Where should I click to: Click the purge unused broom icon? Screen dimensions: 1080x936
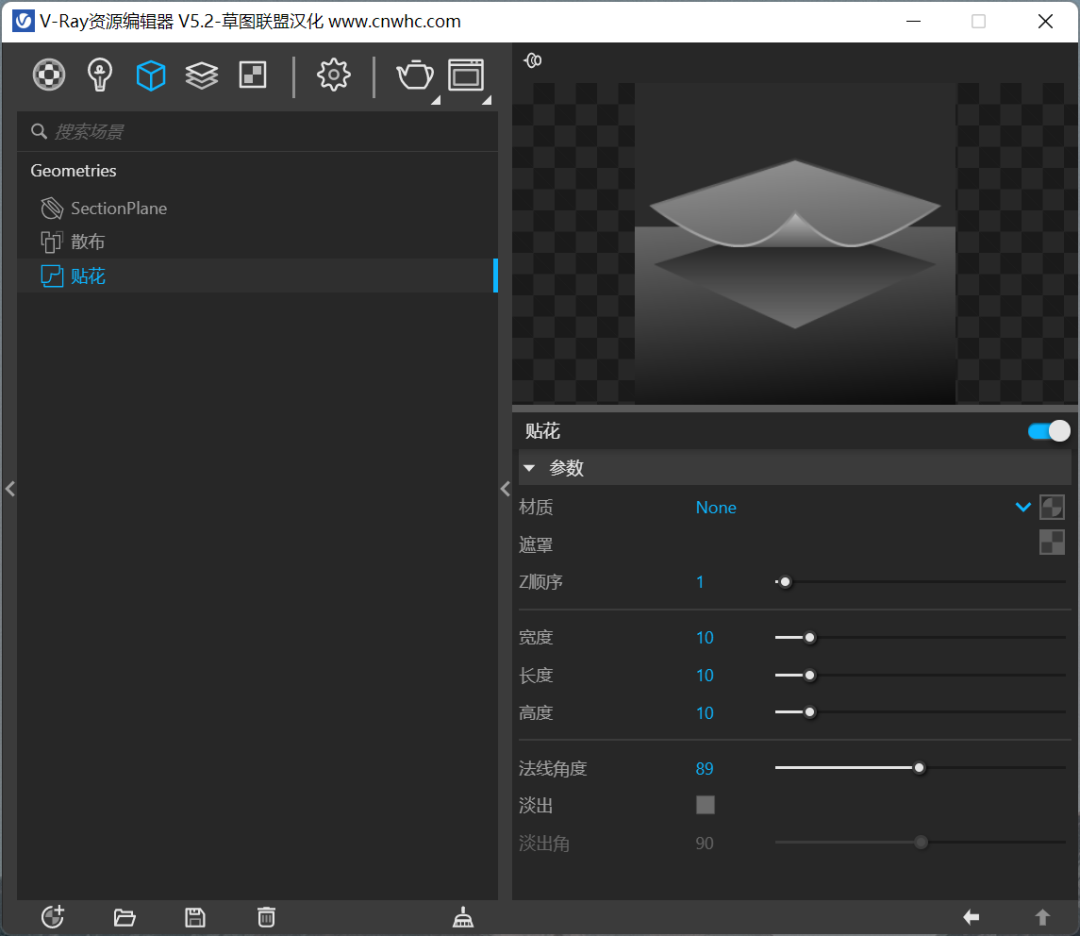463,917
